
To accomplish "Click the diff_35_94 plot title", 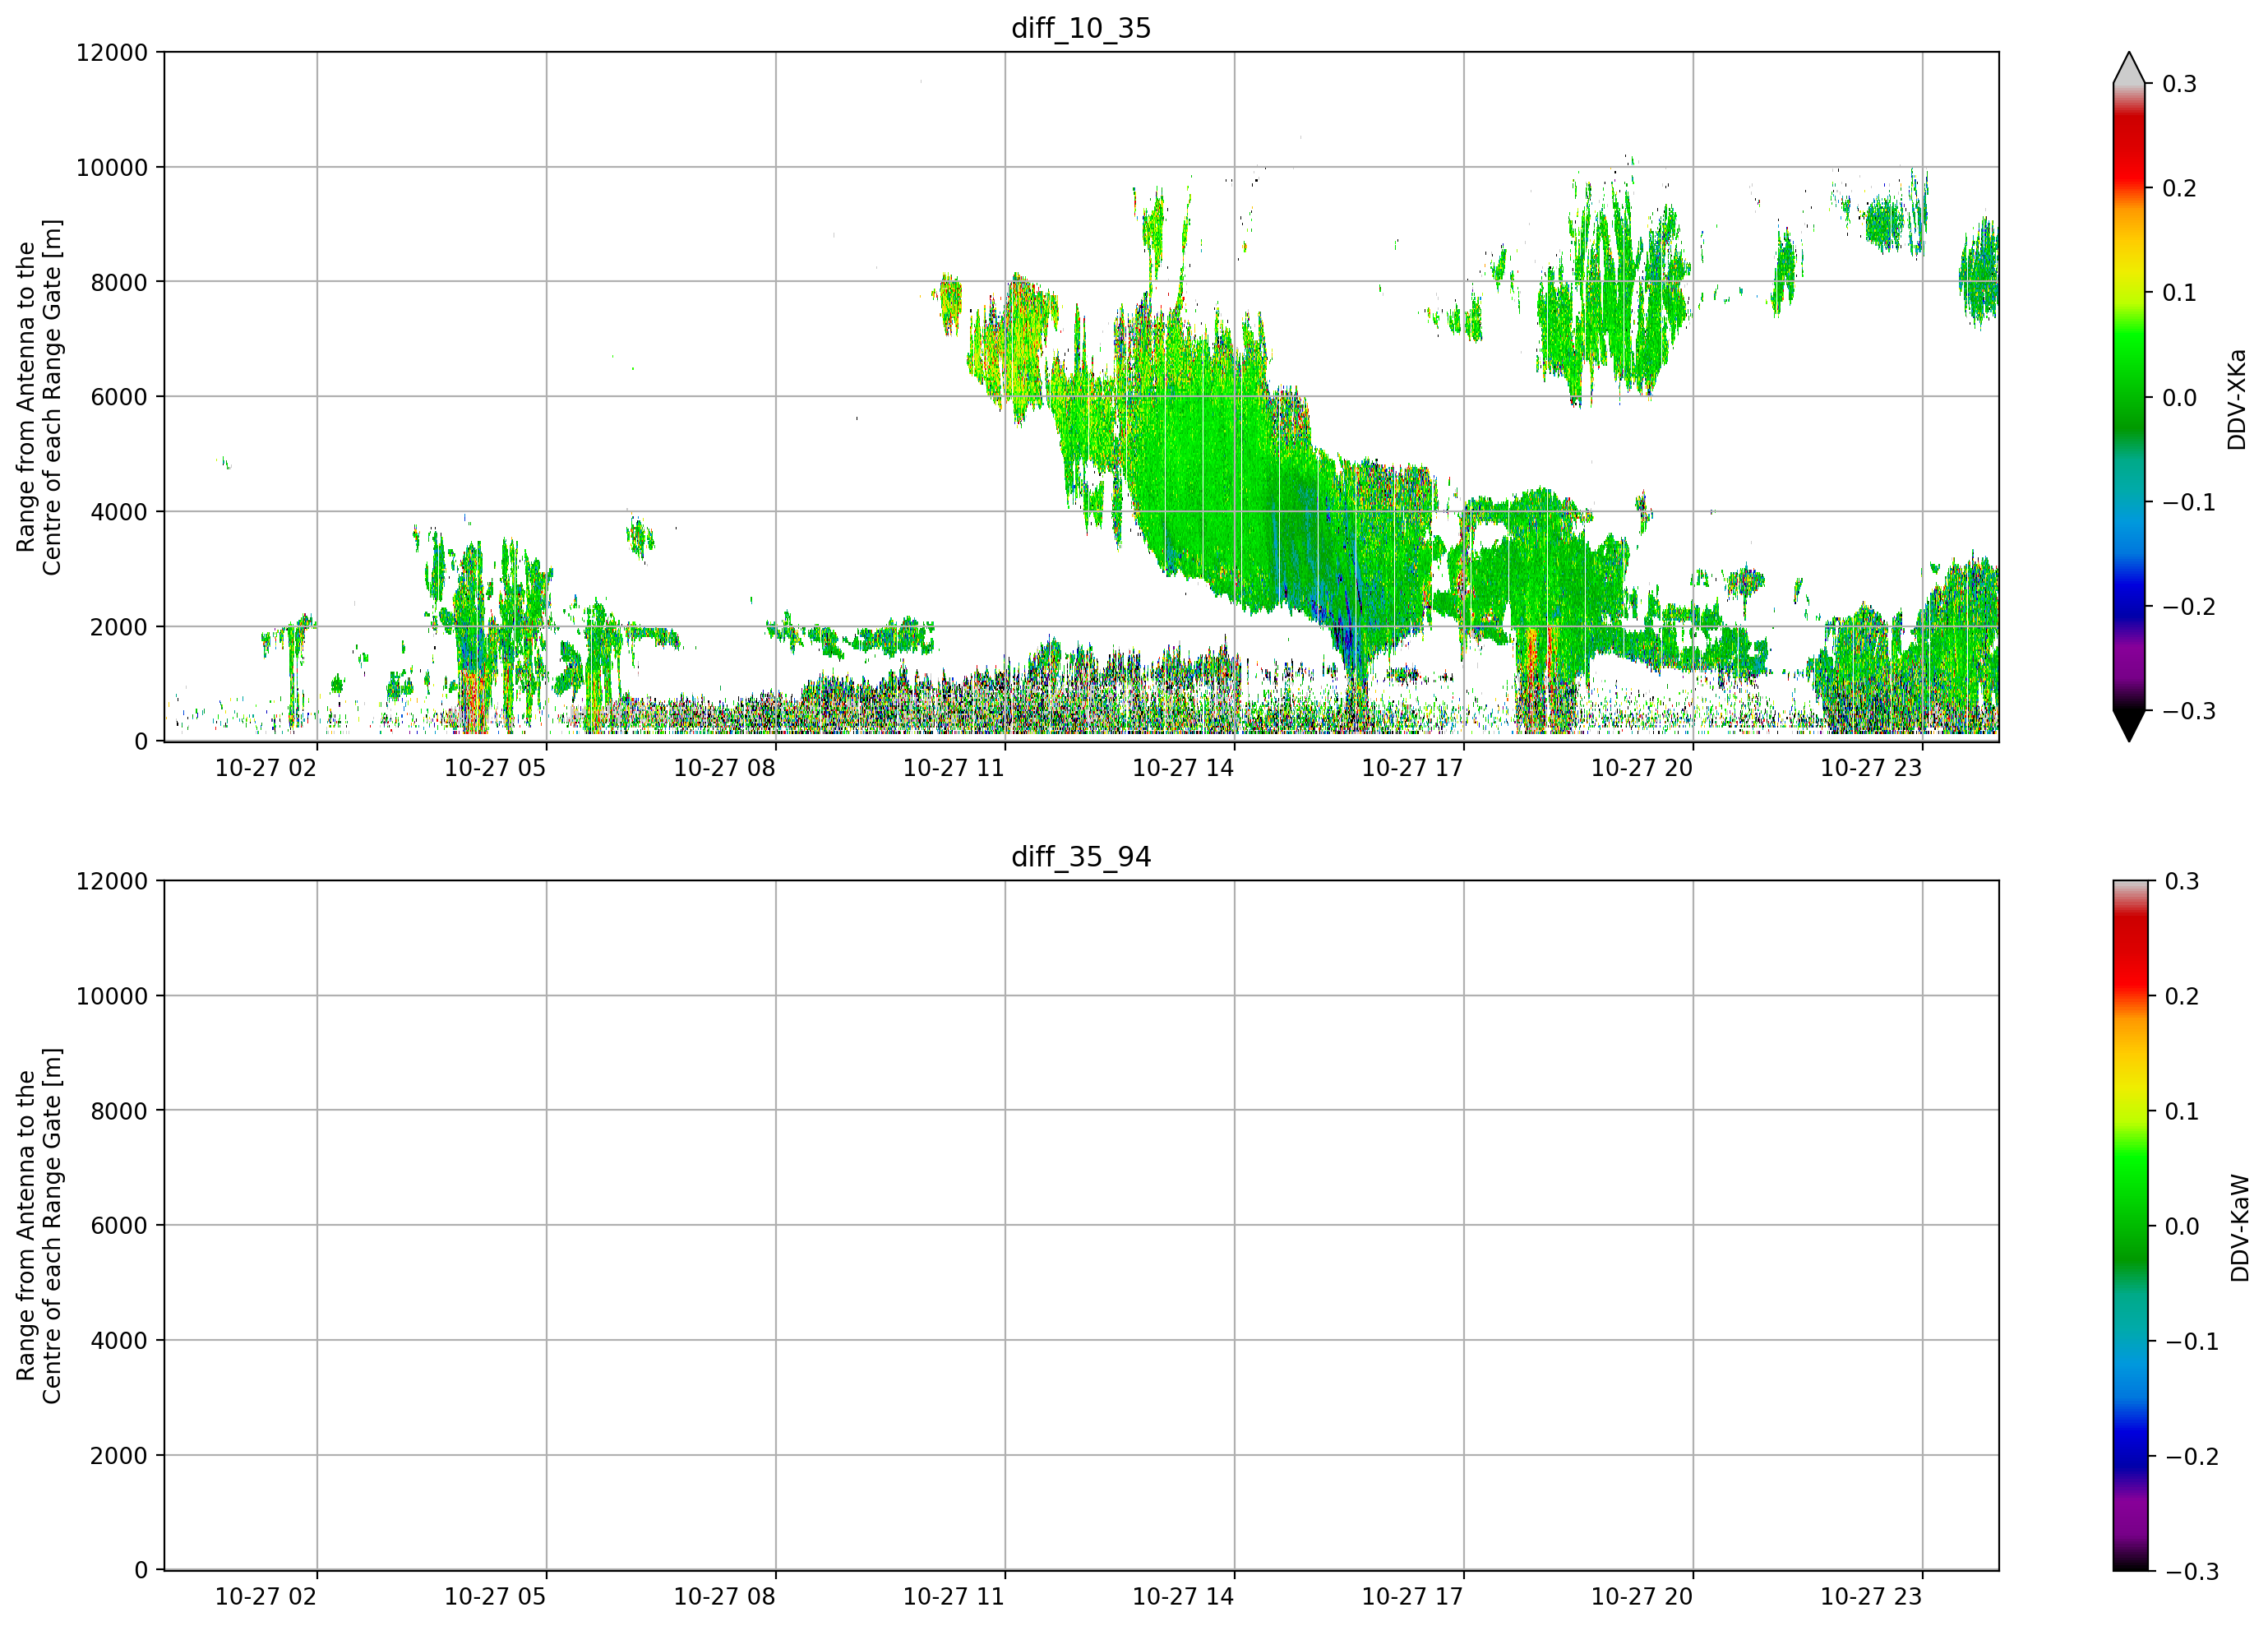I will 1081,857.
